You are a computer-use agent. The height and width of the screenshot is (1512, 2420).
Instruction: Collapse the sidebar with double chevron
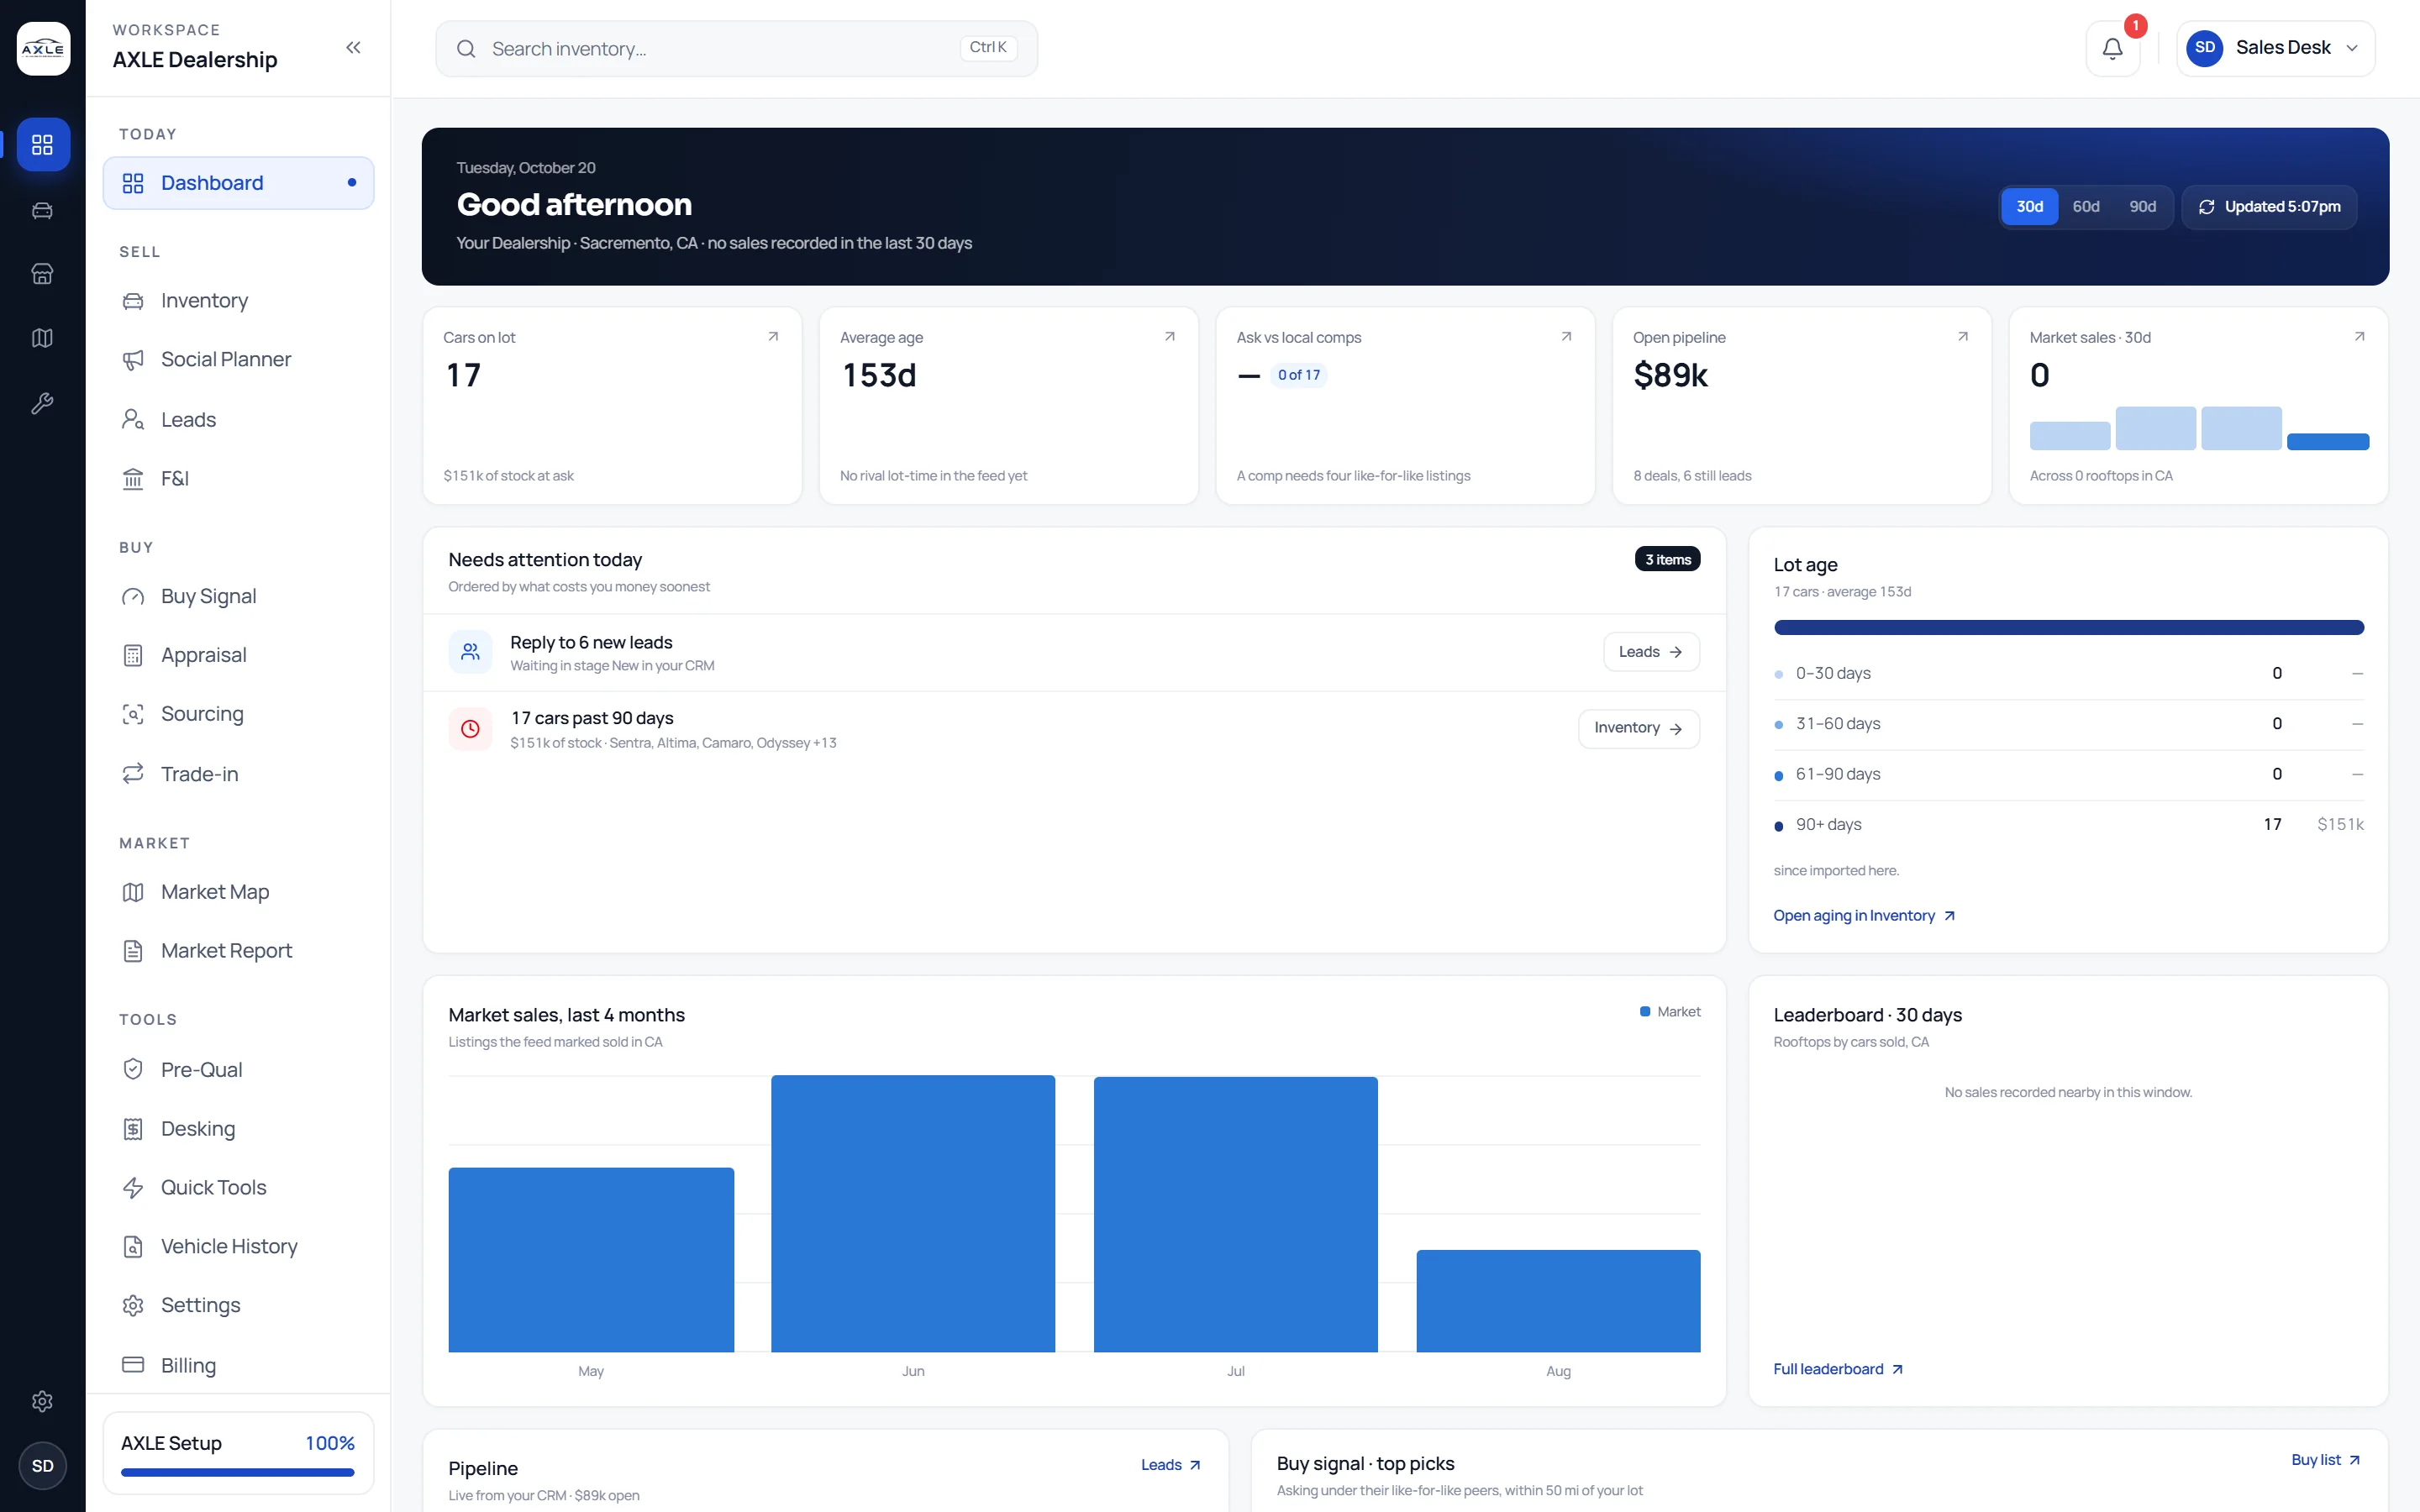click(353, 47)
